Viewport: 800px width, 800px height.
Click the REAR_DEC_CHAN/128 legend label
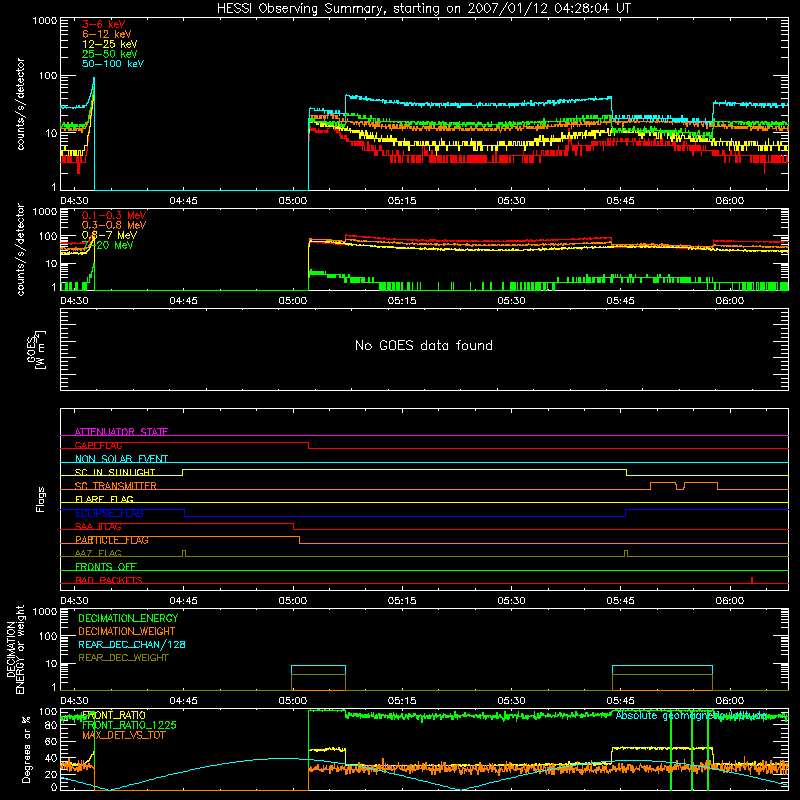[x=132, y=644]
